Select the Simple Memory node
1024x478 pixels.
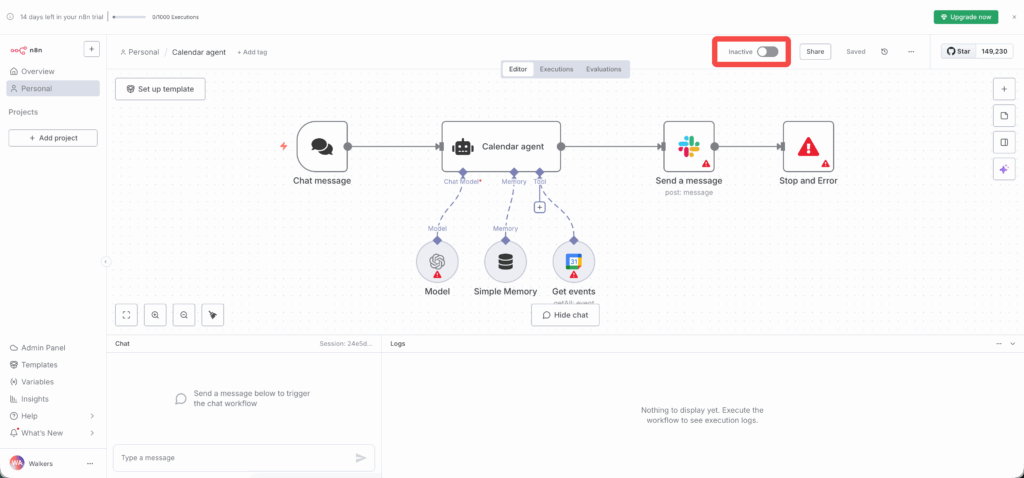[x=505, y=262]
